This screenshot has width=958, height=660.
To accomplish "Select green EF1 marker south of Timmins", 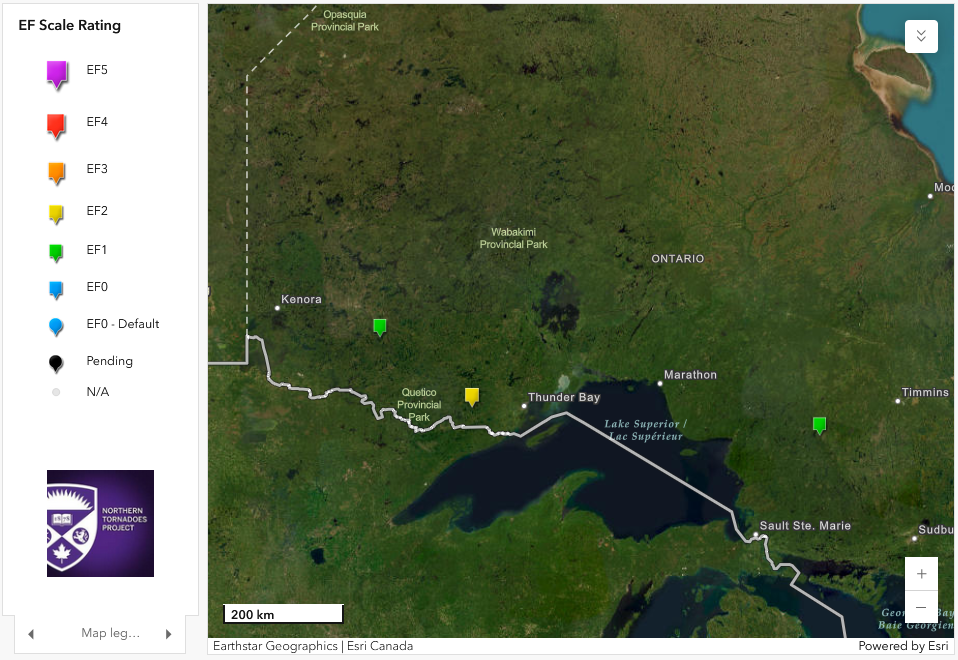I will click(x=819, y=425).
